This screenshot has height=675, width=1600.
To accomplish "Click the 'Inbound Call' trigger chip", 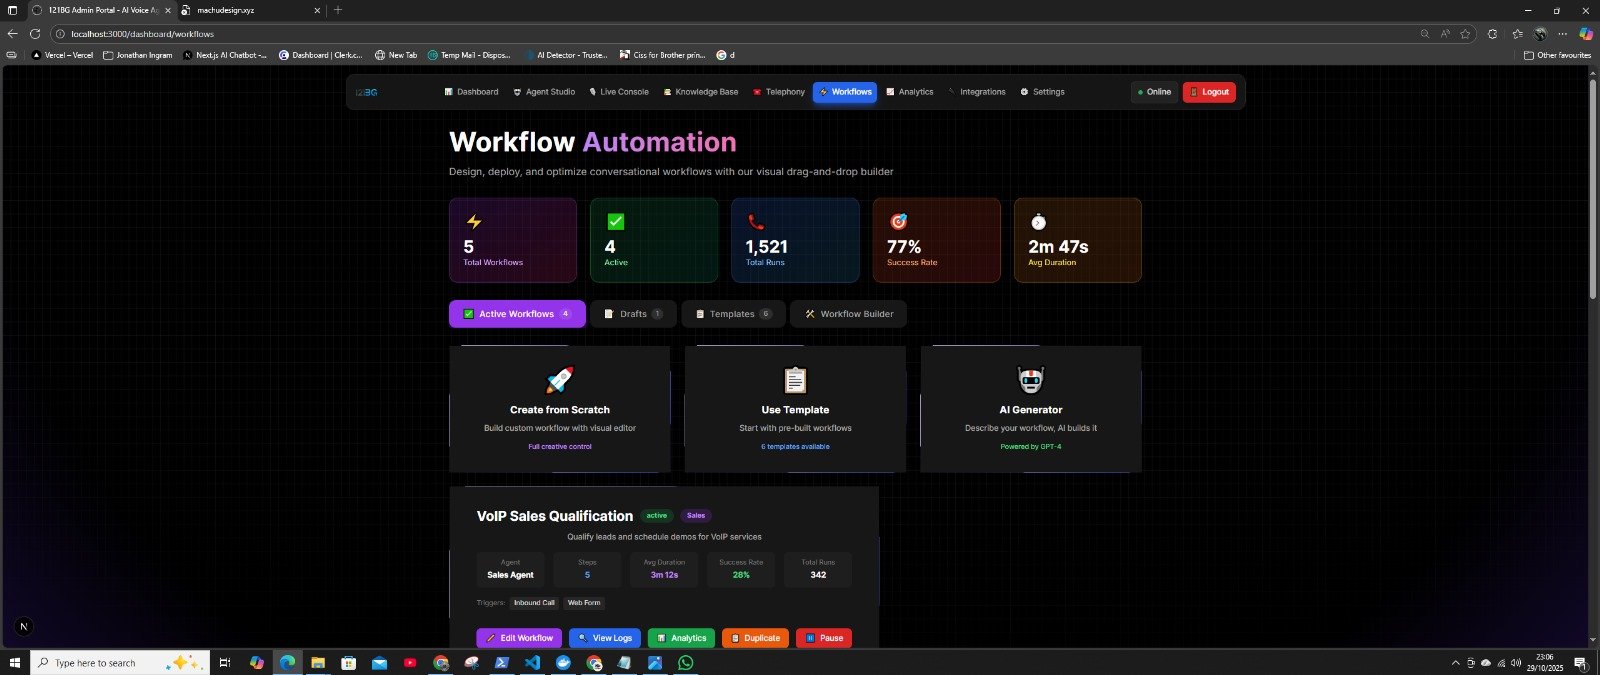I will pos(534,603).
